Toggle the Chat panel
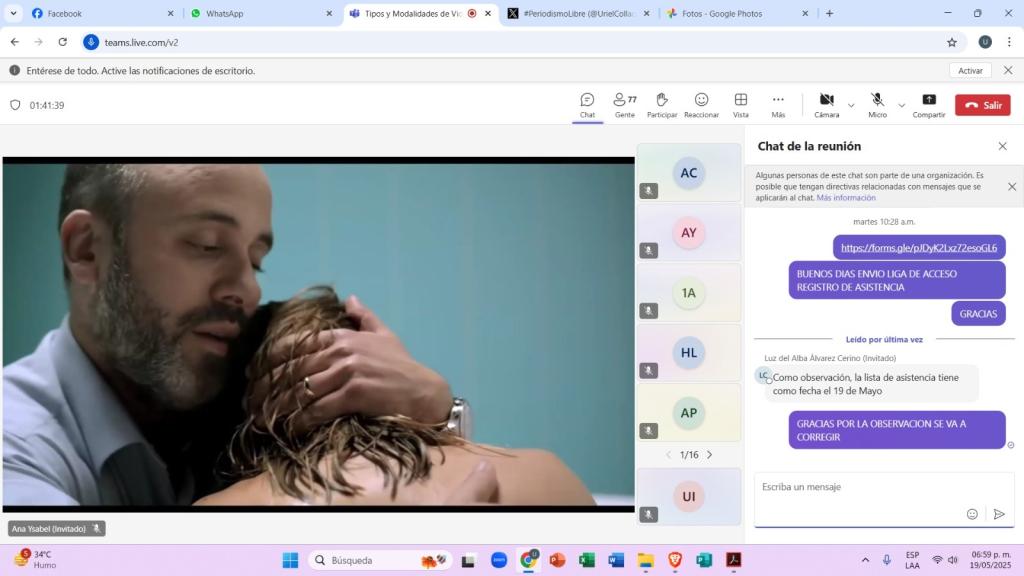1024x576 pixels. pos(587,104)
